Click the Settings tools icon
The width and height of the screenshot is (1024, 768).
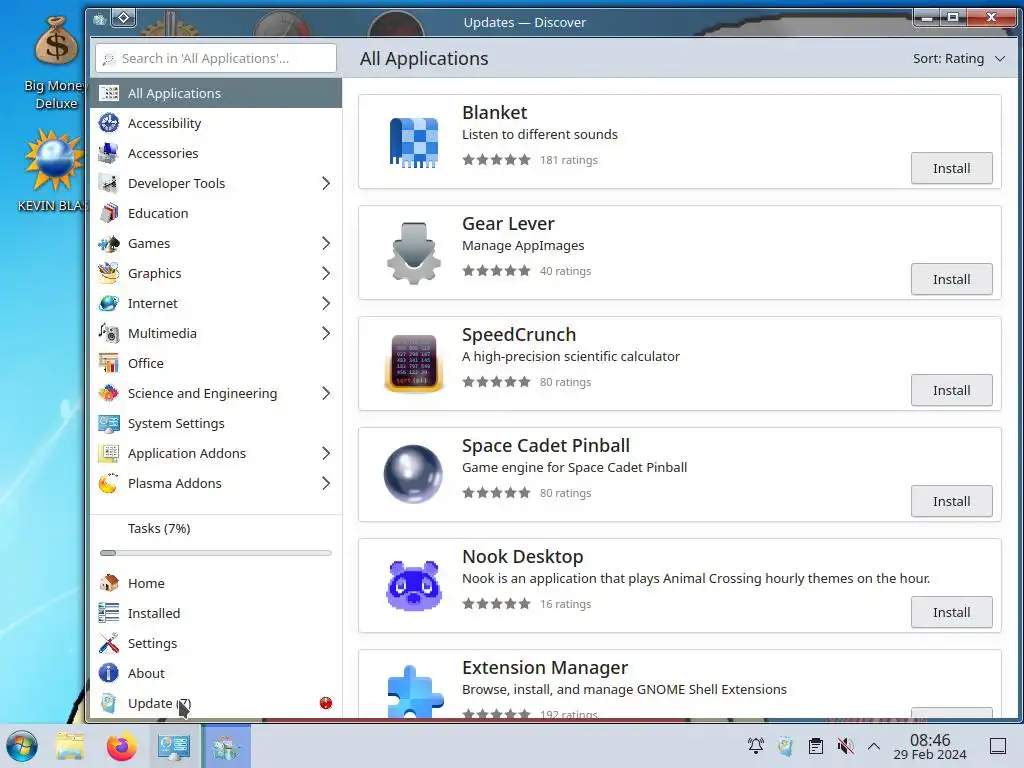click(x=108, y=643)
